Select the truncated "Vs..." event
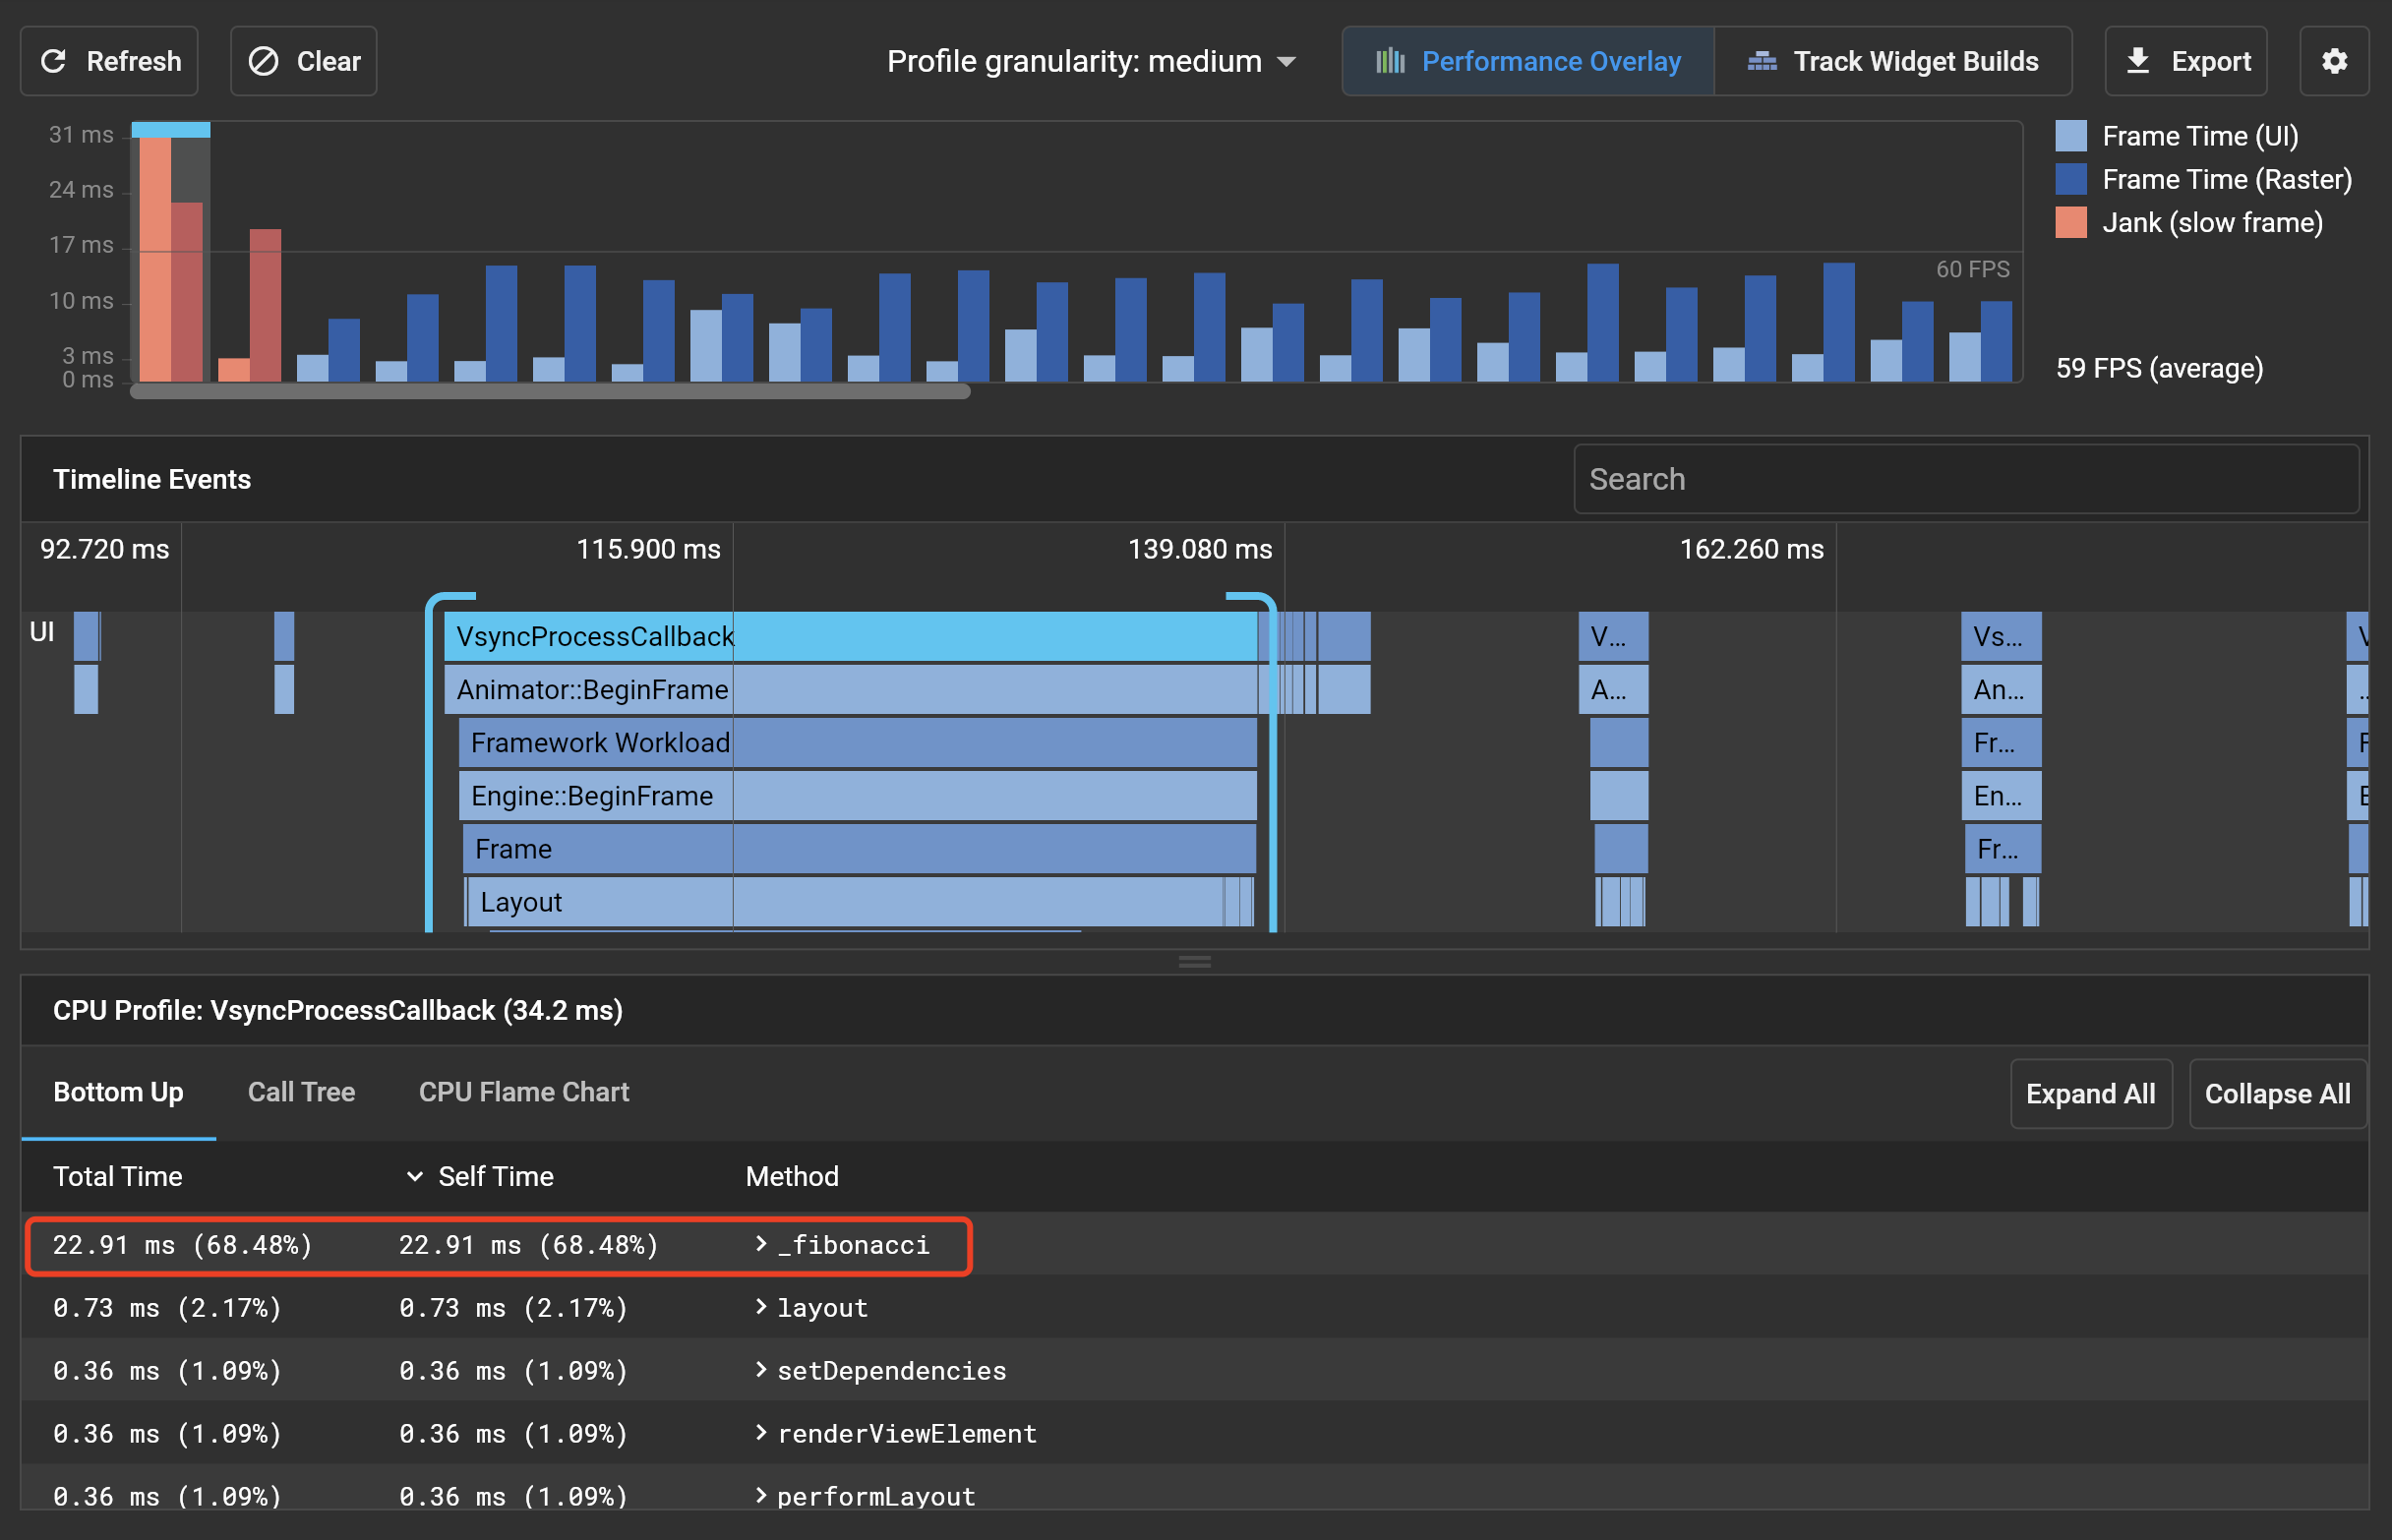The width and height of the screenshot is (2392, 1540). (x=2001, y=636)
